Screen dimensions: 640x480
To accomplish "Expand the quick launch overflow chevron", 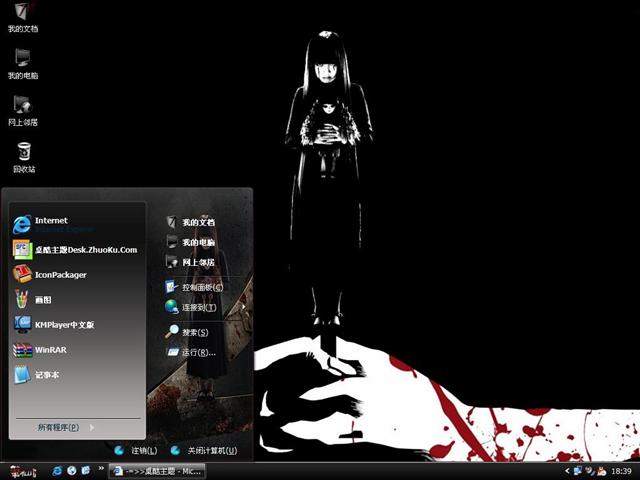I will pos(101,468).
